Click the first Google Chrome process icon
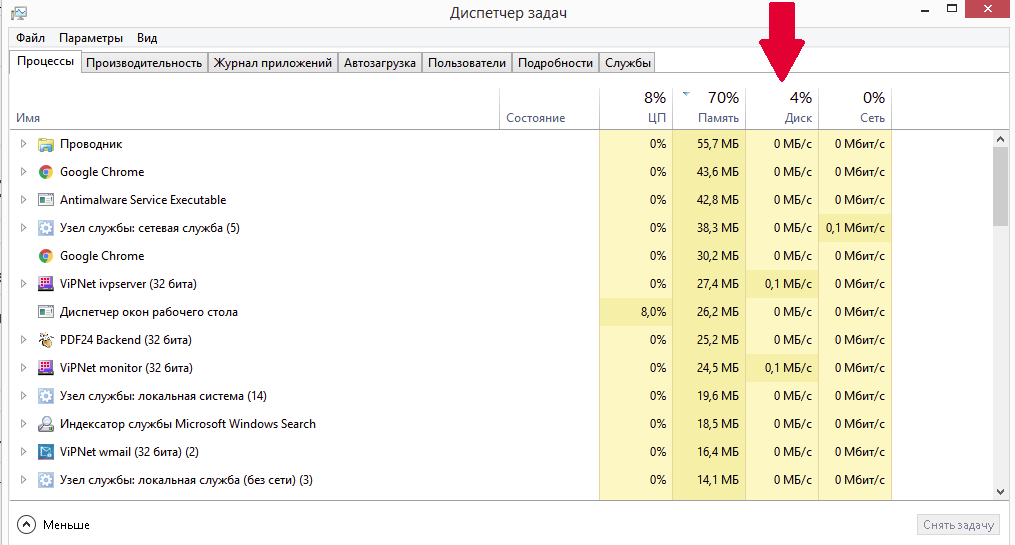1015x545 pixels. point(45,172)
